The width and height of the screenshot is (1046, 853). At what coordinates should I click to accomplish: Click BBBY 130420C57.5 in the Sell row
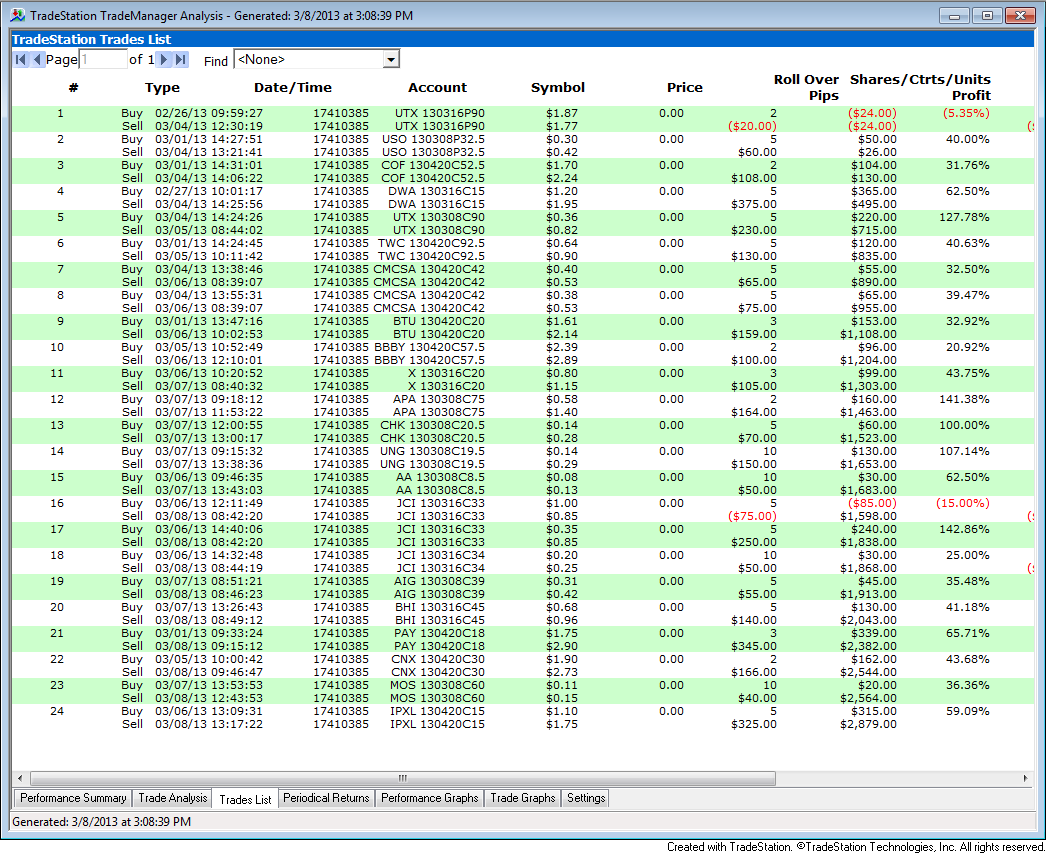point(430,360)
